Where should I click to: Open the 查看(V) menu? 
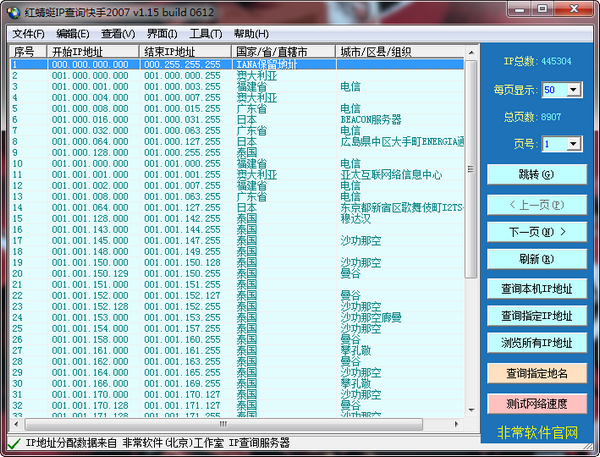118,33
